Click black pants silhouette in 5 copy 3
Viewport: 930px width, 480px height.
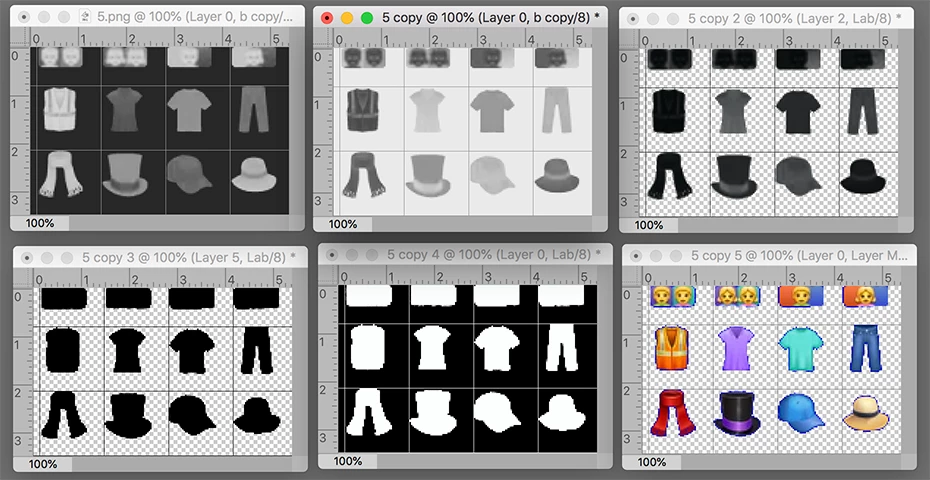click(x=257, y=350)
